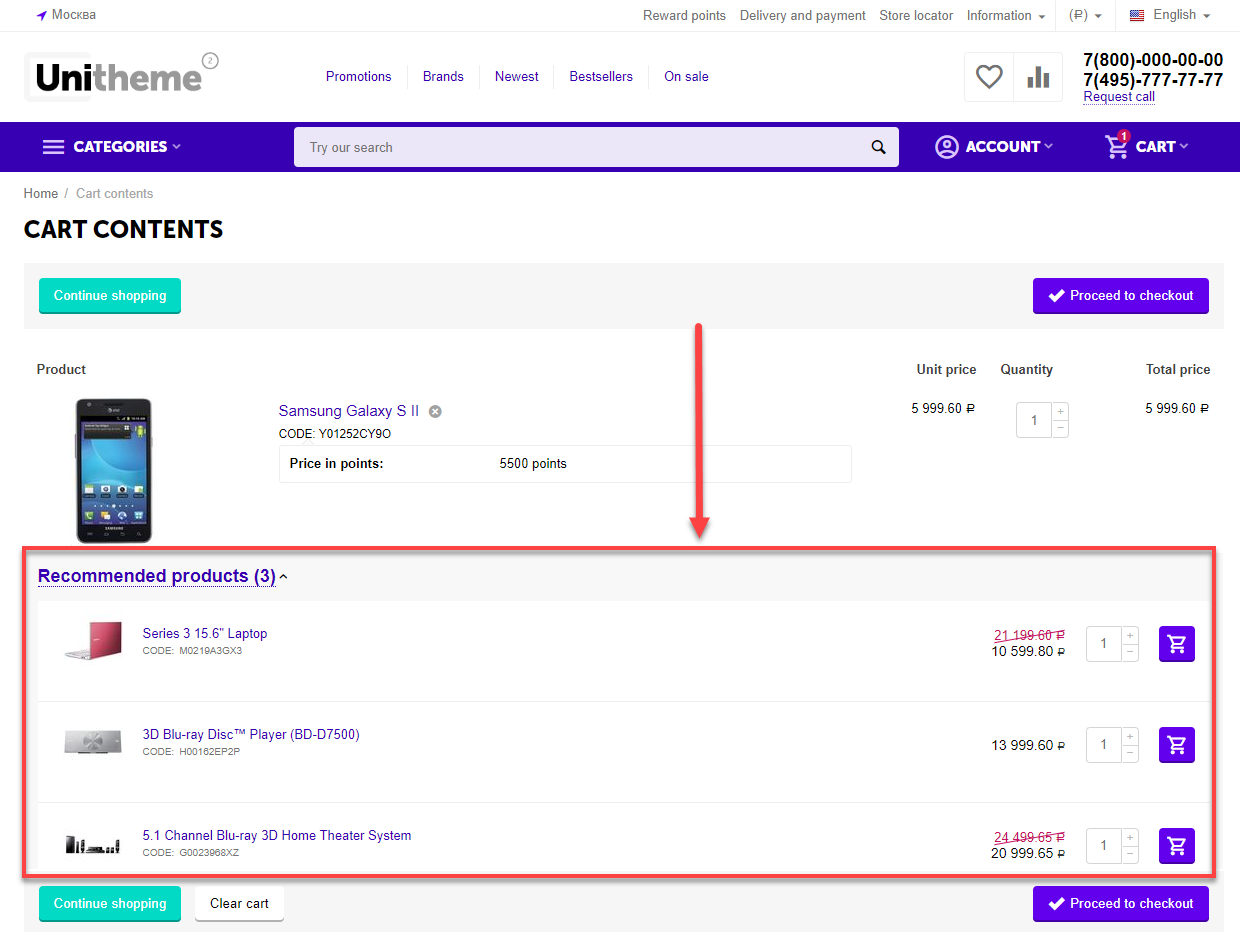Open Store locator link
The width and height of the screenshot is (1240, 932).
[916, 16]
